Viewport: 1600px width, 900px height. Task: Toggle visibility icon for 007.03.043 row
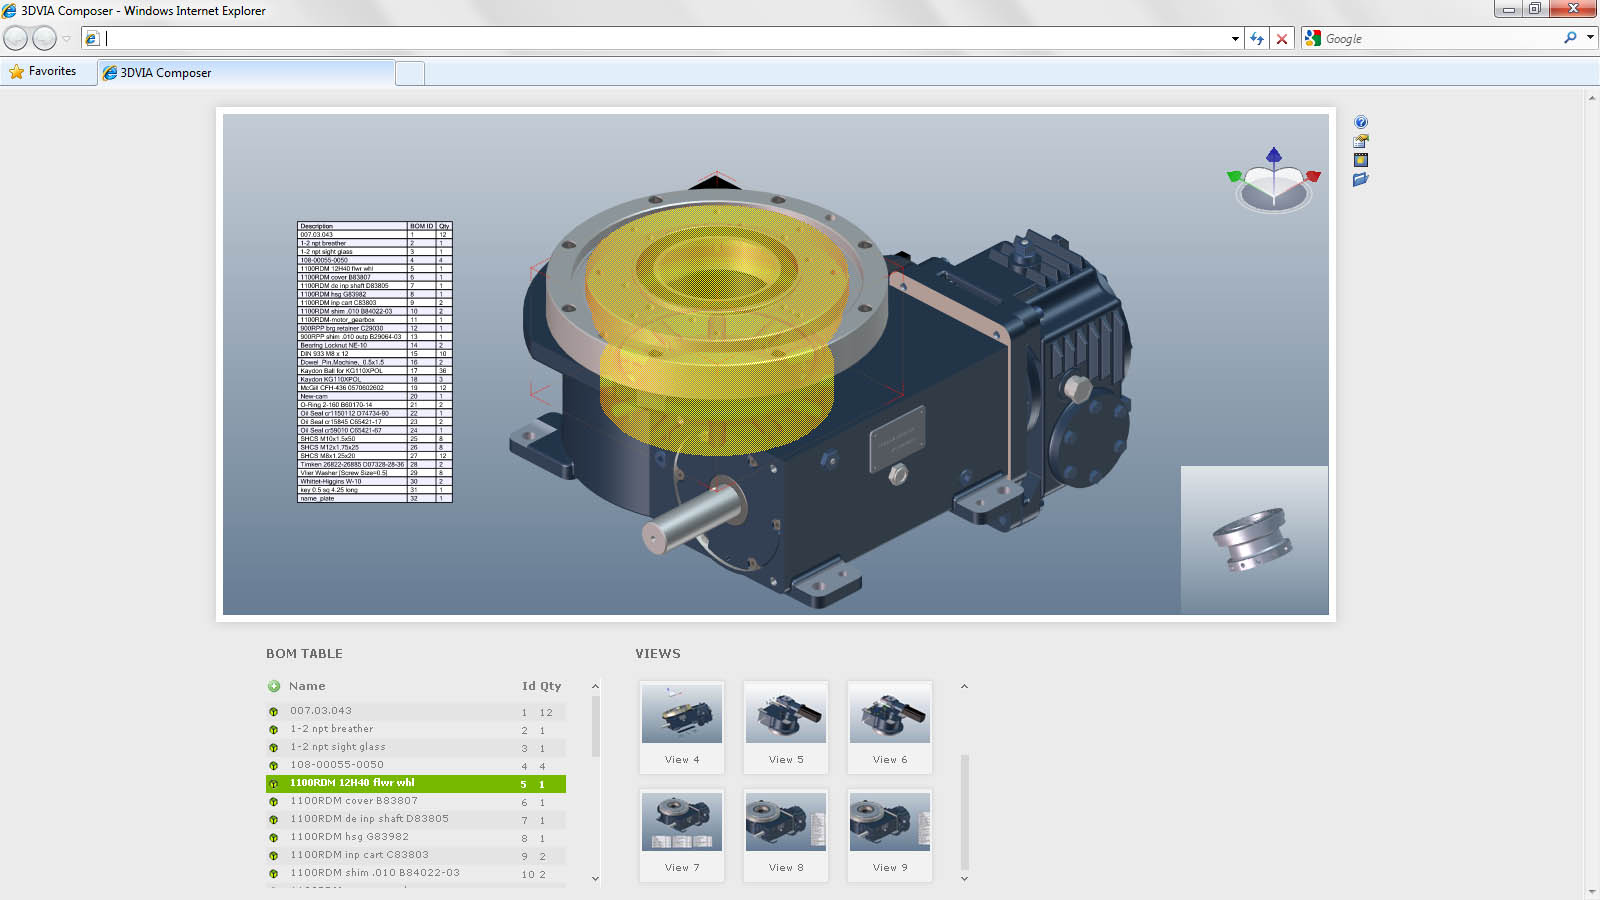pyautogui.click(x=273, y=712)
